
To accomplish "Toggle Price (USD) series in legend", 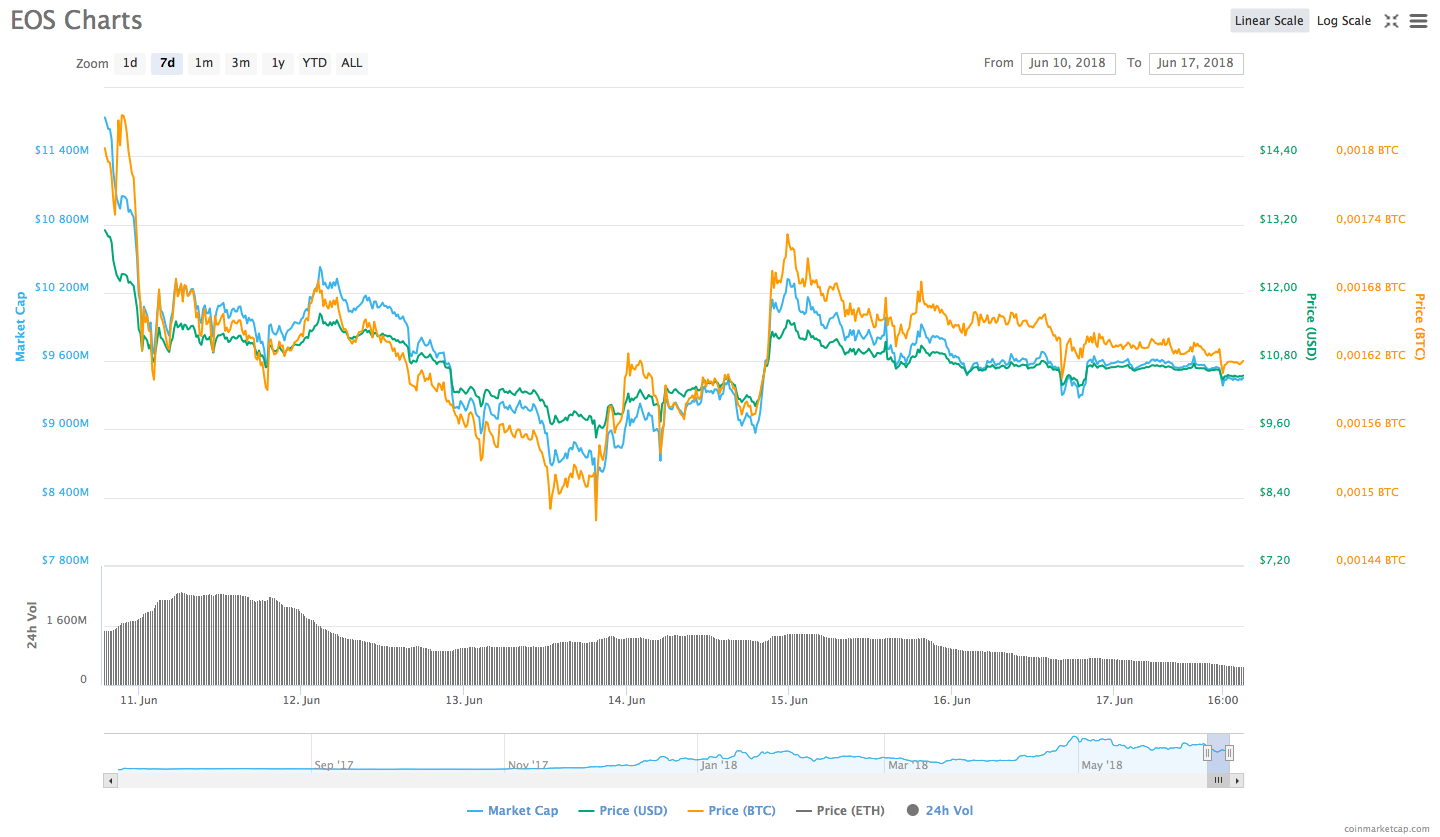I will 623,811.
